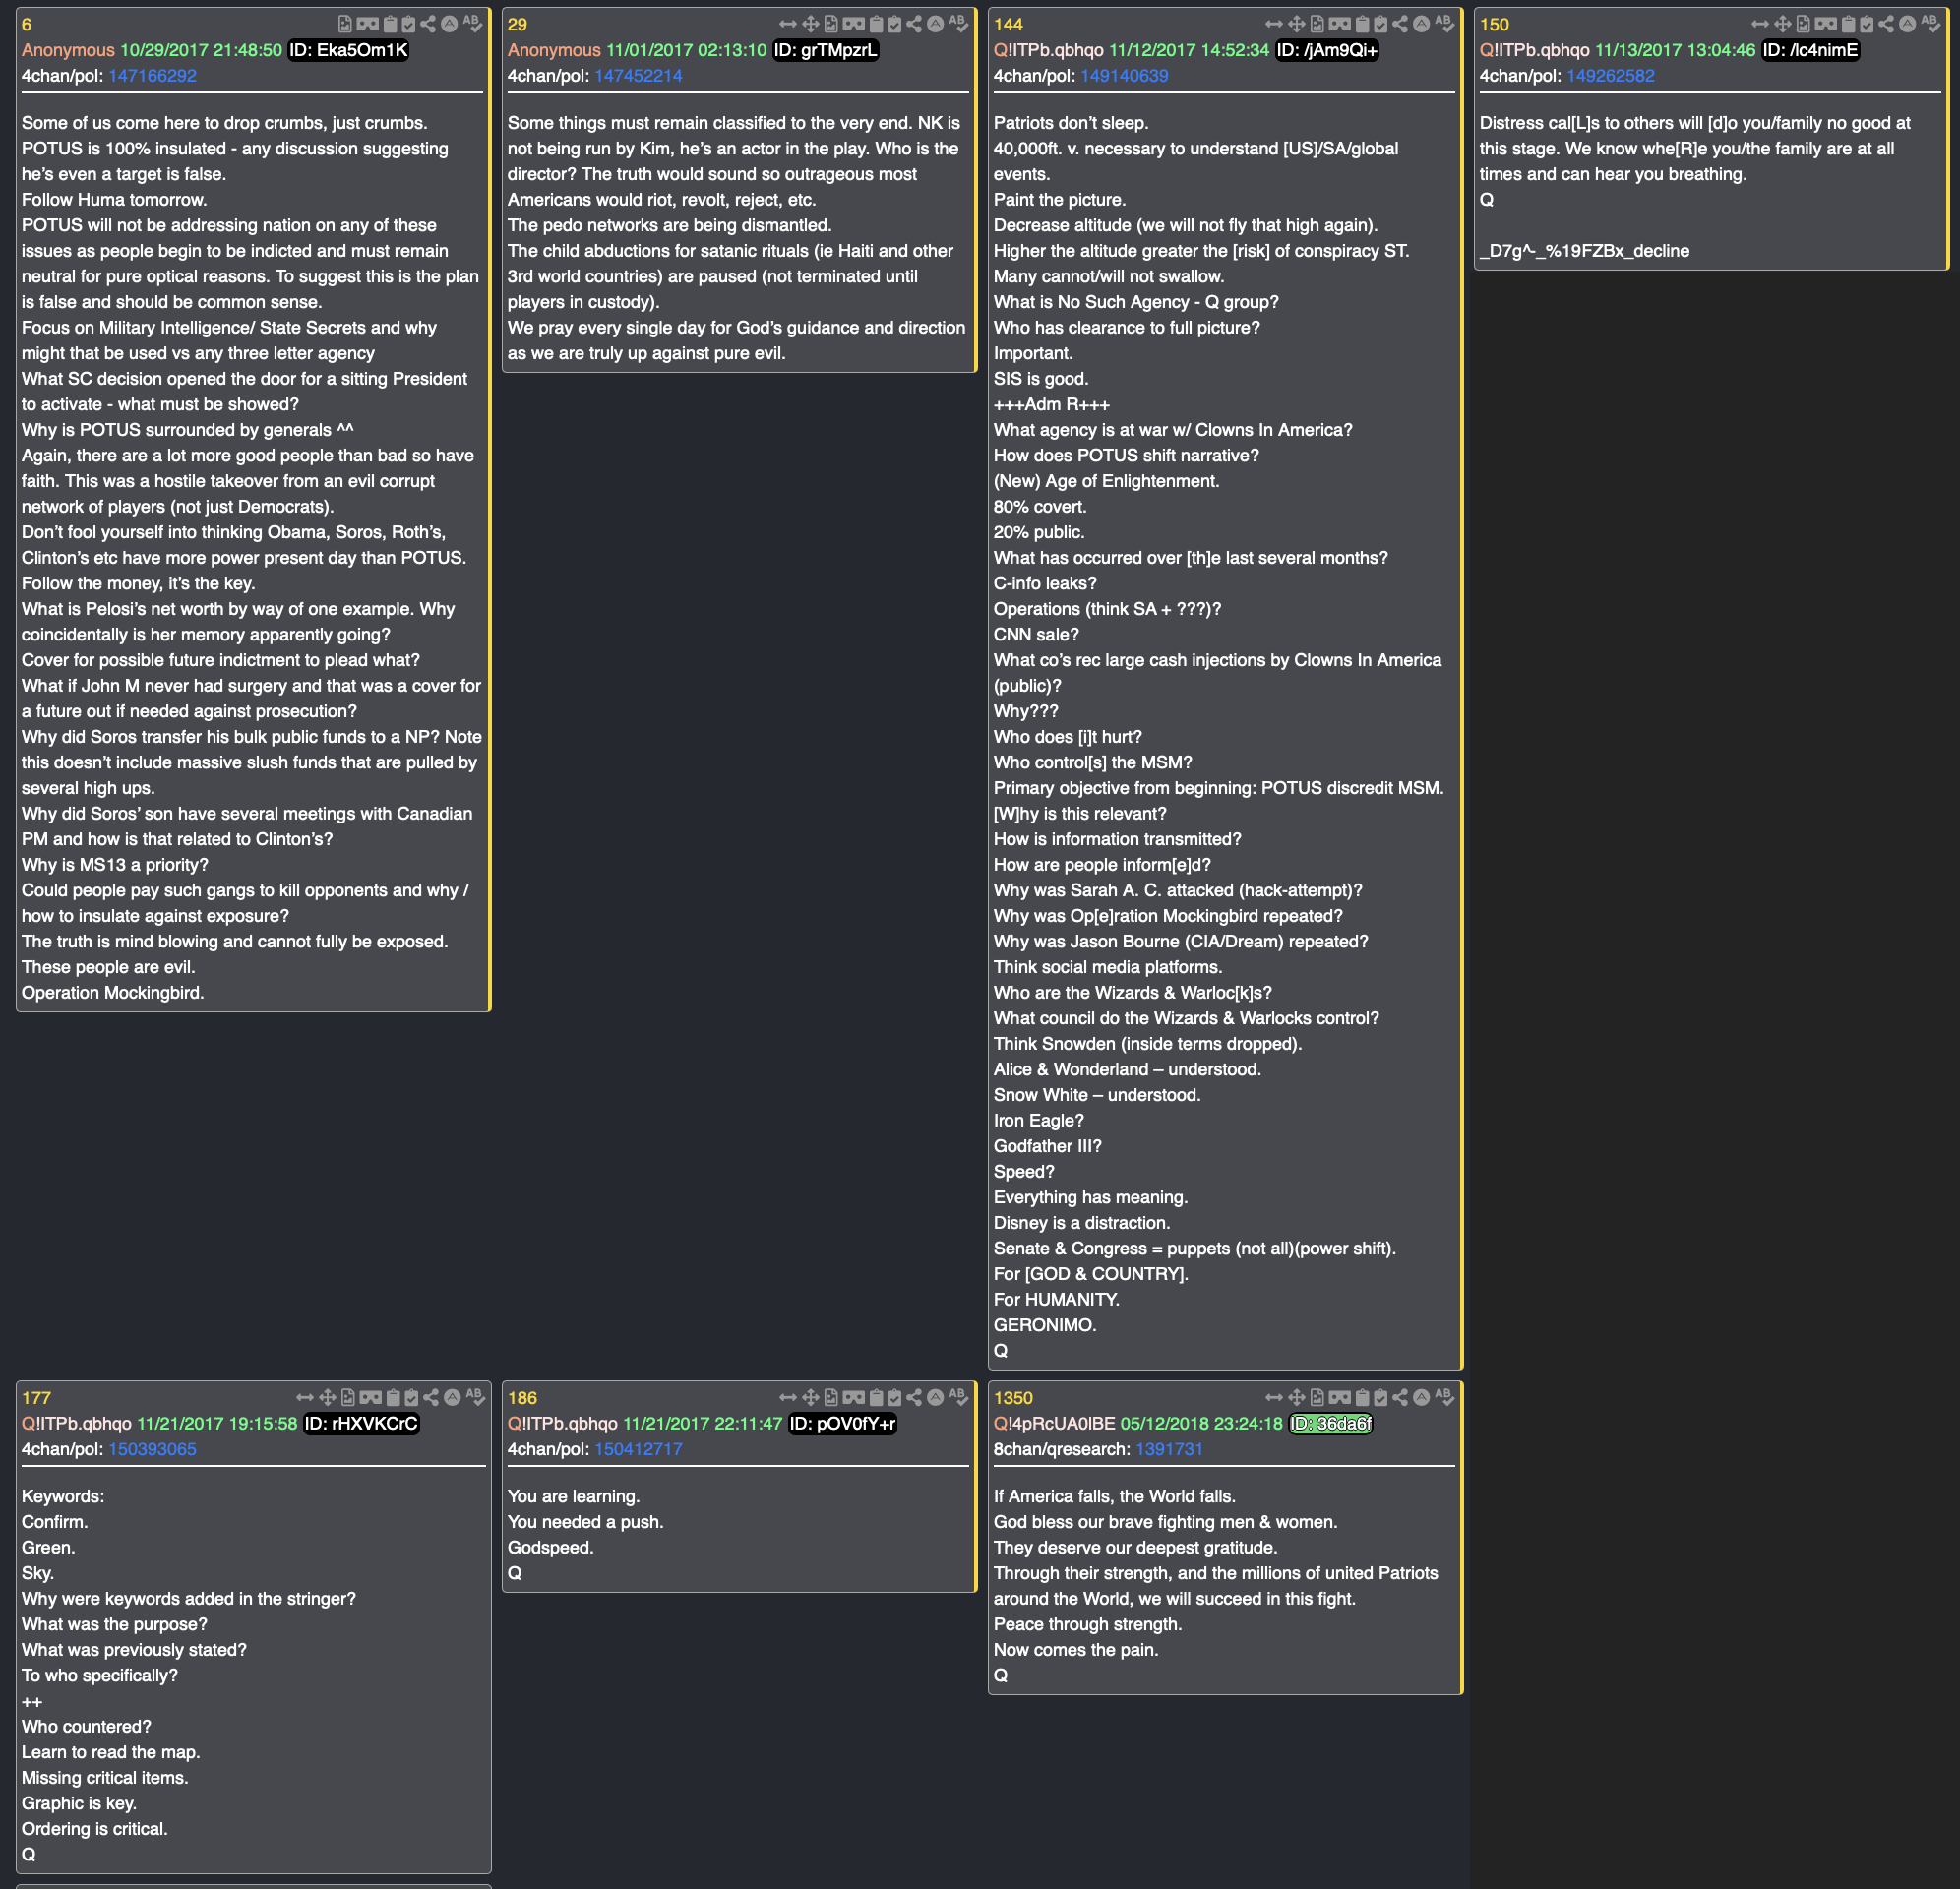
Task: Click post number 6 in header
Action: point(27,25)
